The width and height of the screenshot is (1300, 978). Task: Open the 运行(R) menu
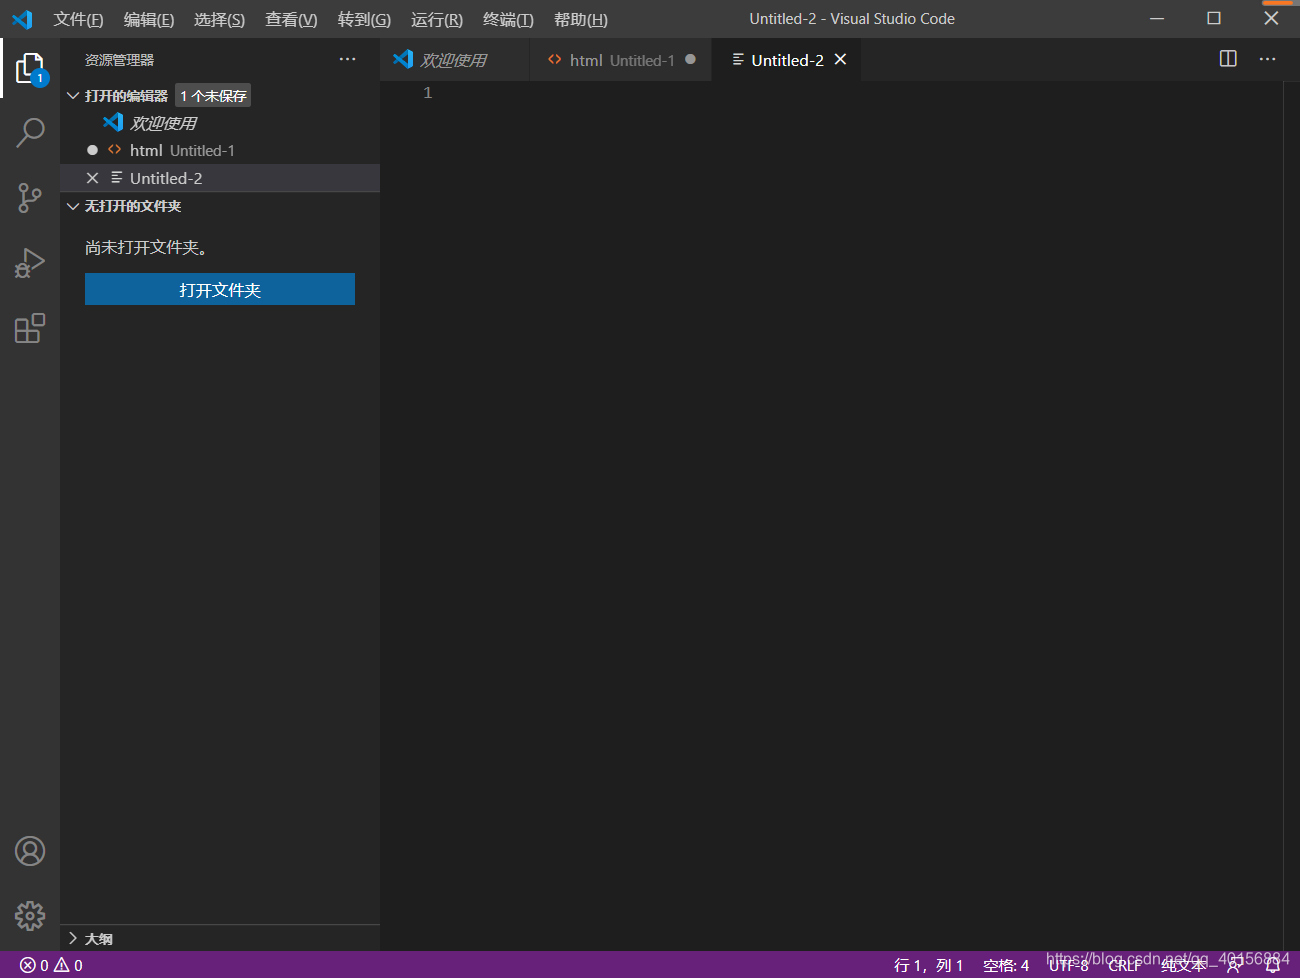tap(437, 19)
